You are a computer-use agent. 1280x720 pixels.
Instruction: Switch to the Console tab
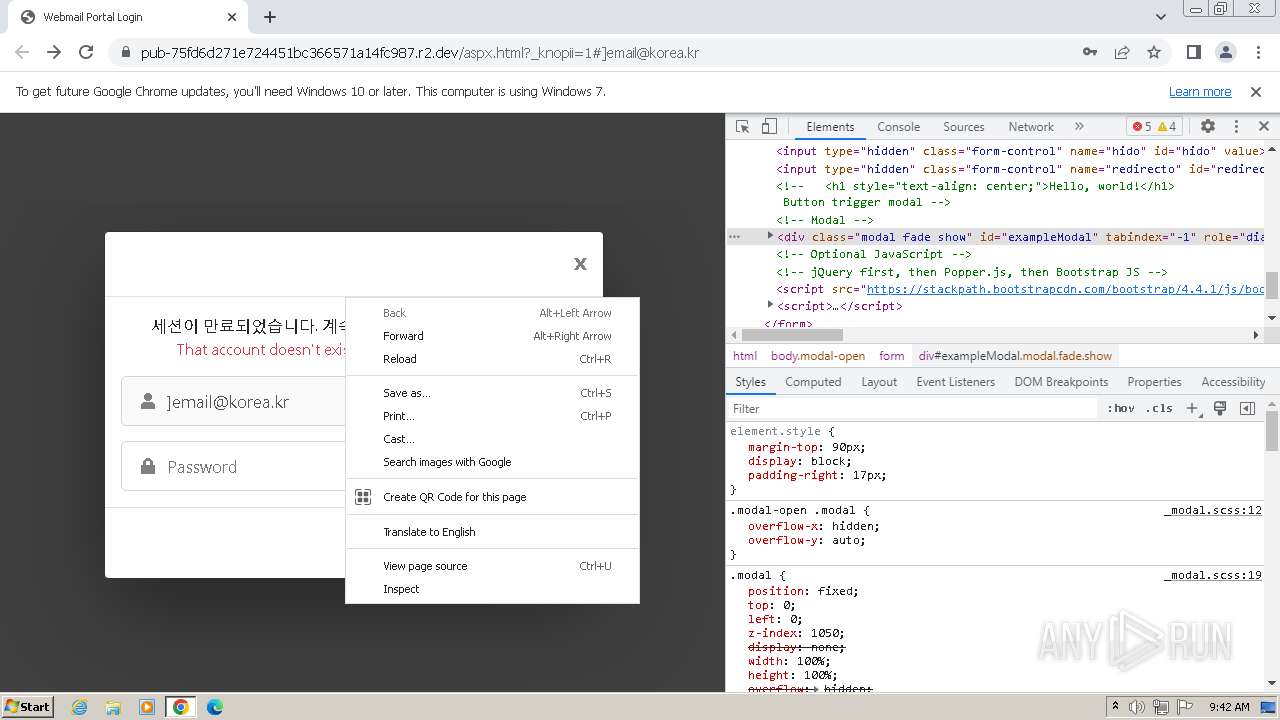tap(898, 127)
